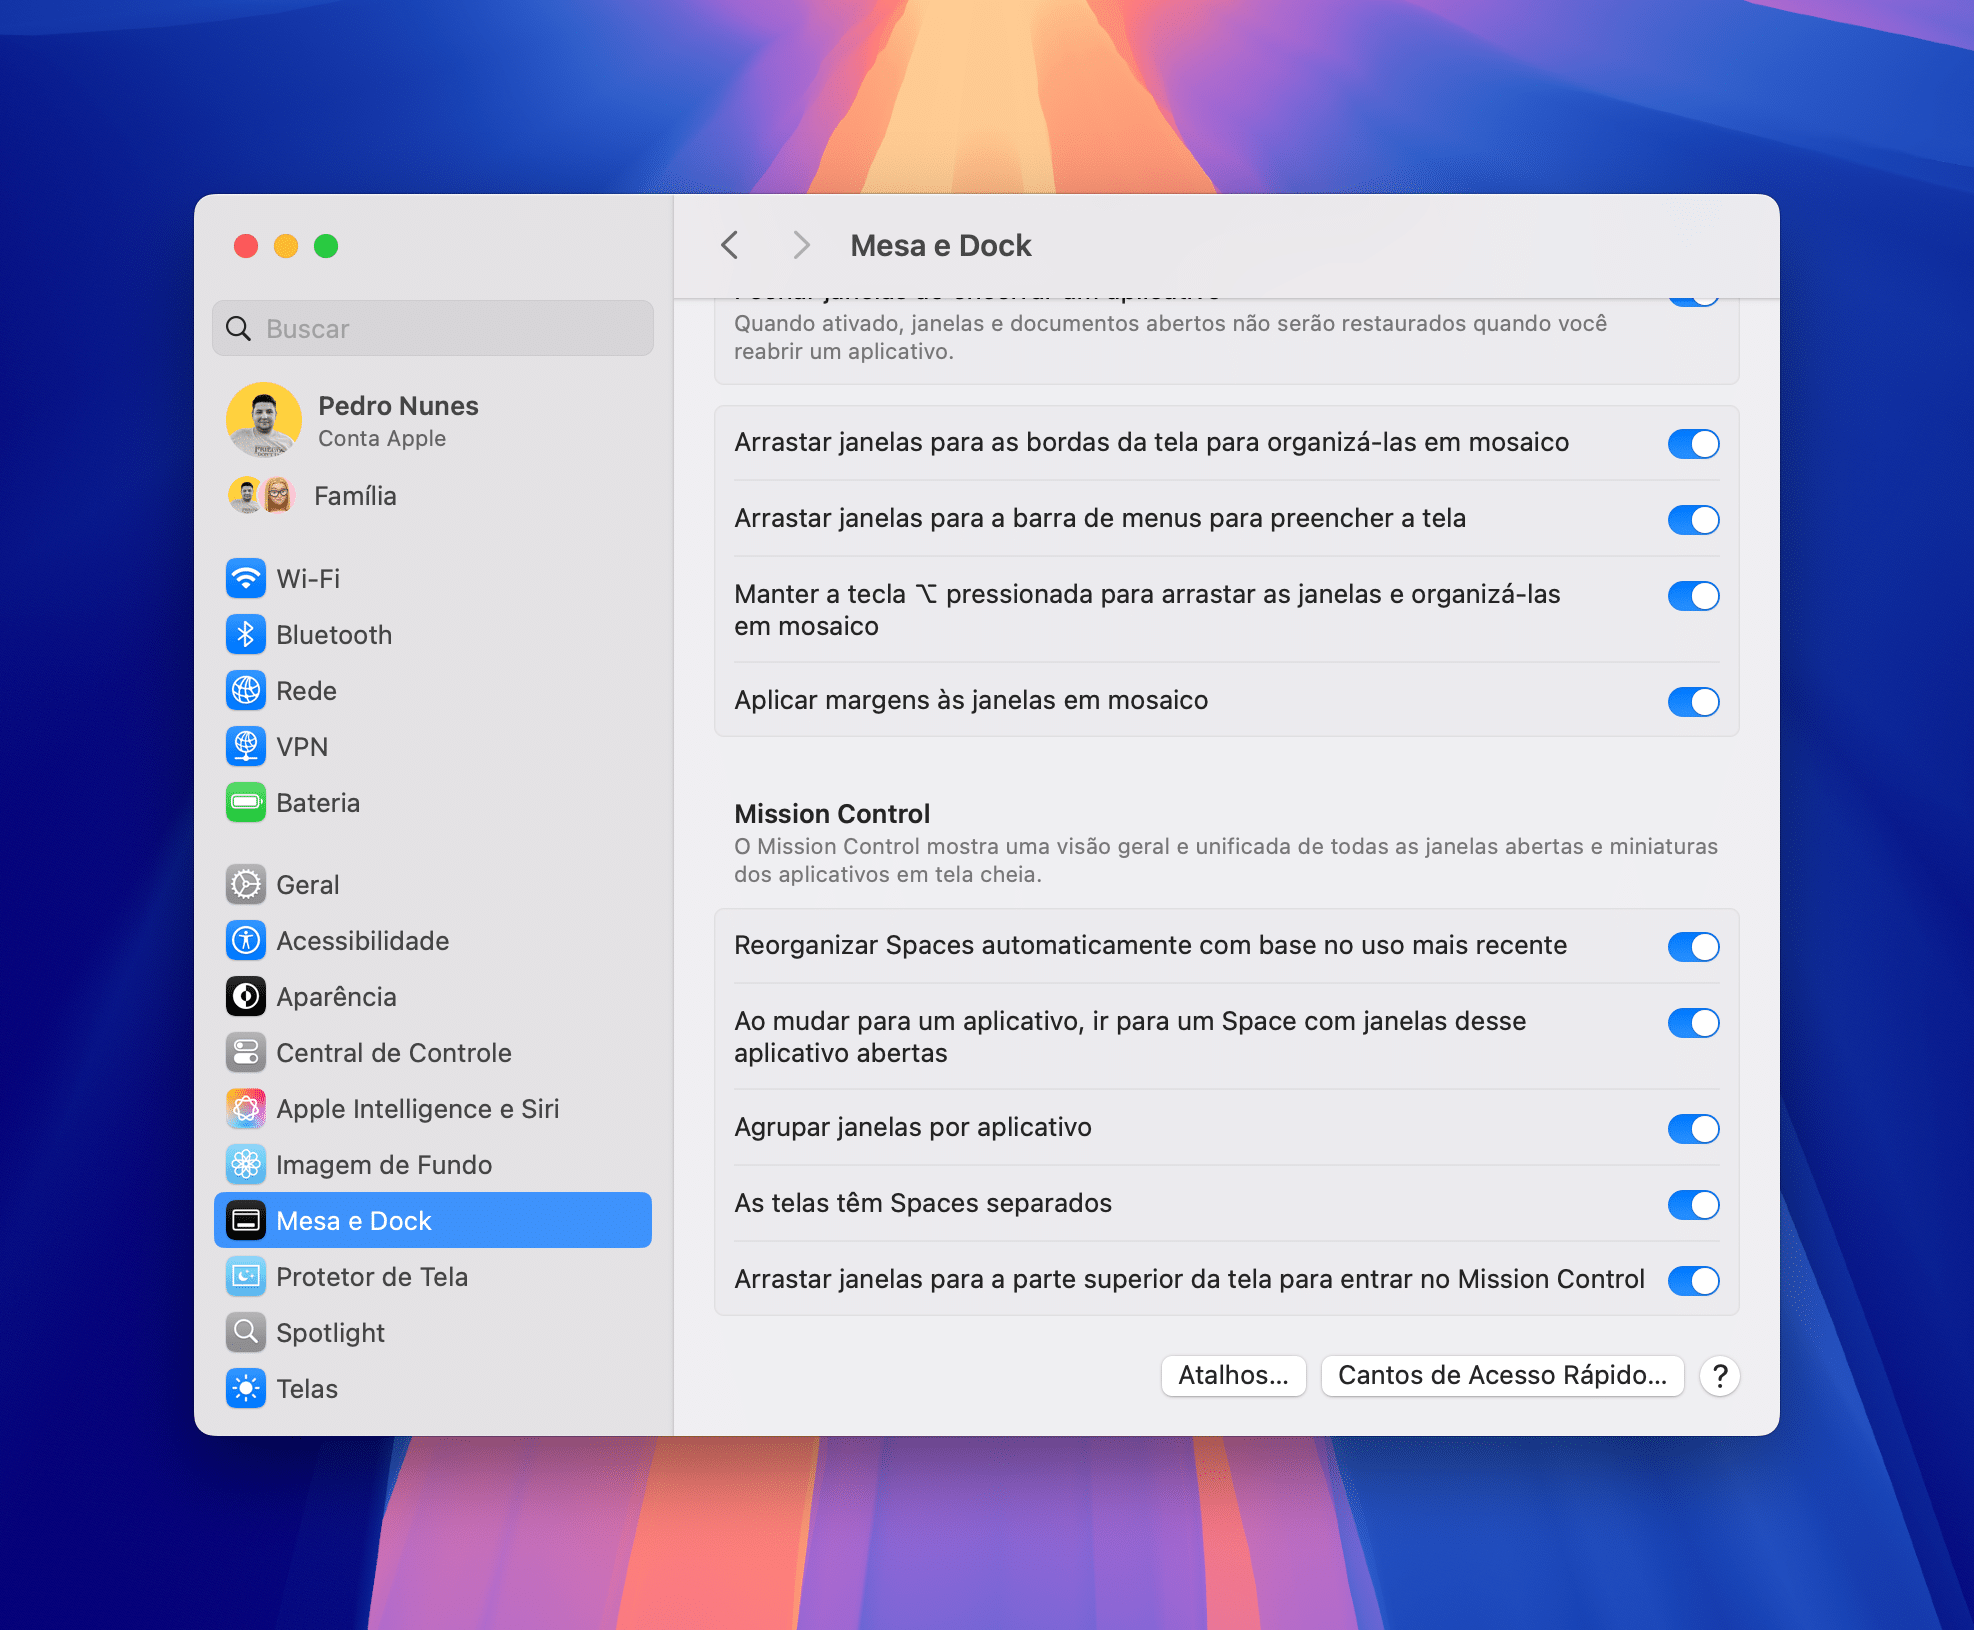This screenshot has width=1974, height=1630.
Task: Select the Bluetooth sidebar label
Action: [334, 634]
